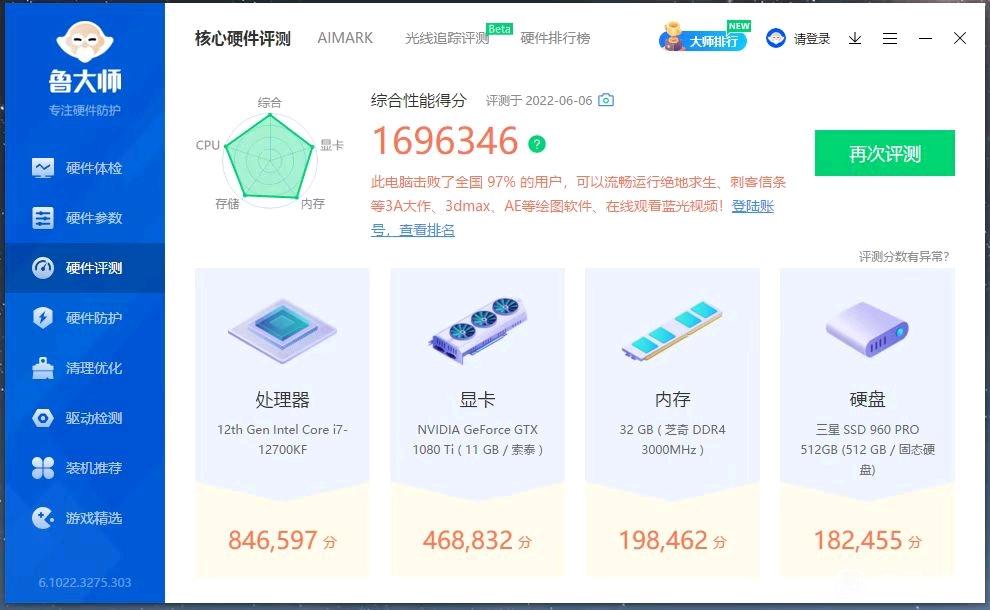Open 游戏精选 in the sidebar
Image resolution: width=990 pixels, height=610 pixels.
85,518
